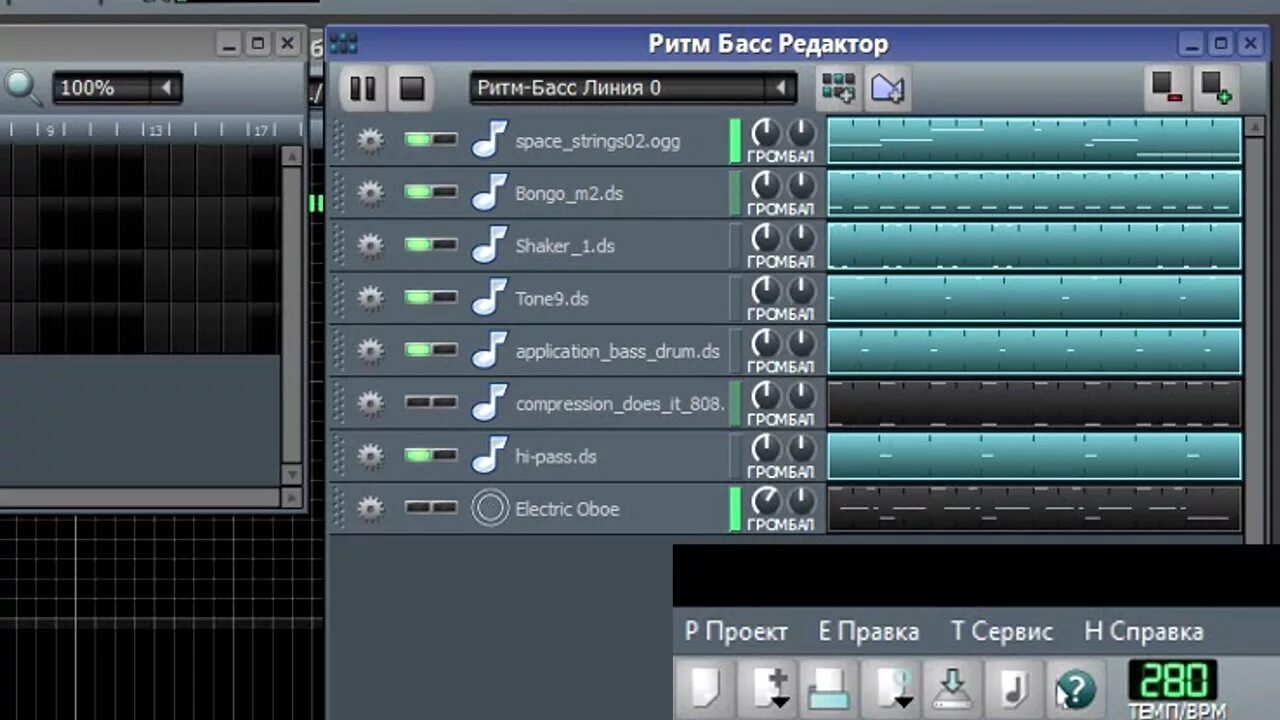Viewport: 1280px width, 720px height.
Task: Open gear actions menu for space_strings02.ogg track
Action: click(x=370, y=140)
